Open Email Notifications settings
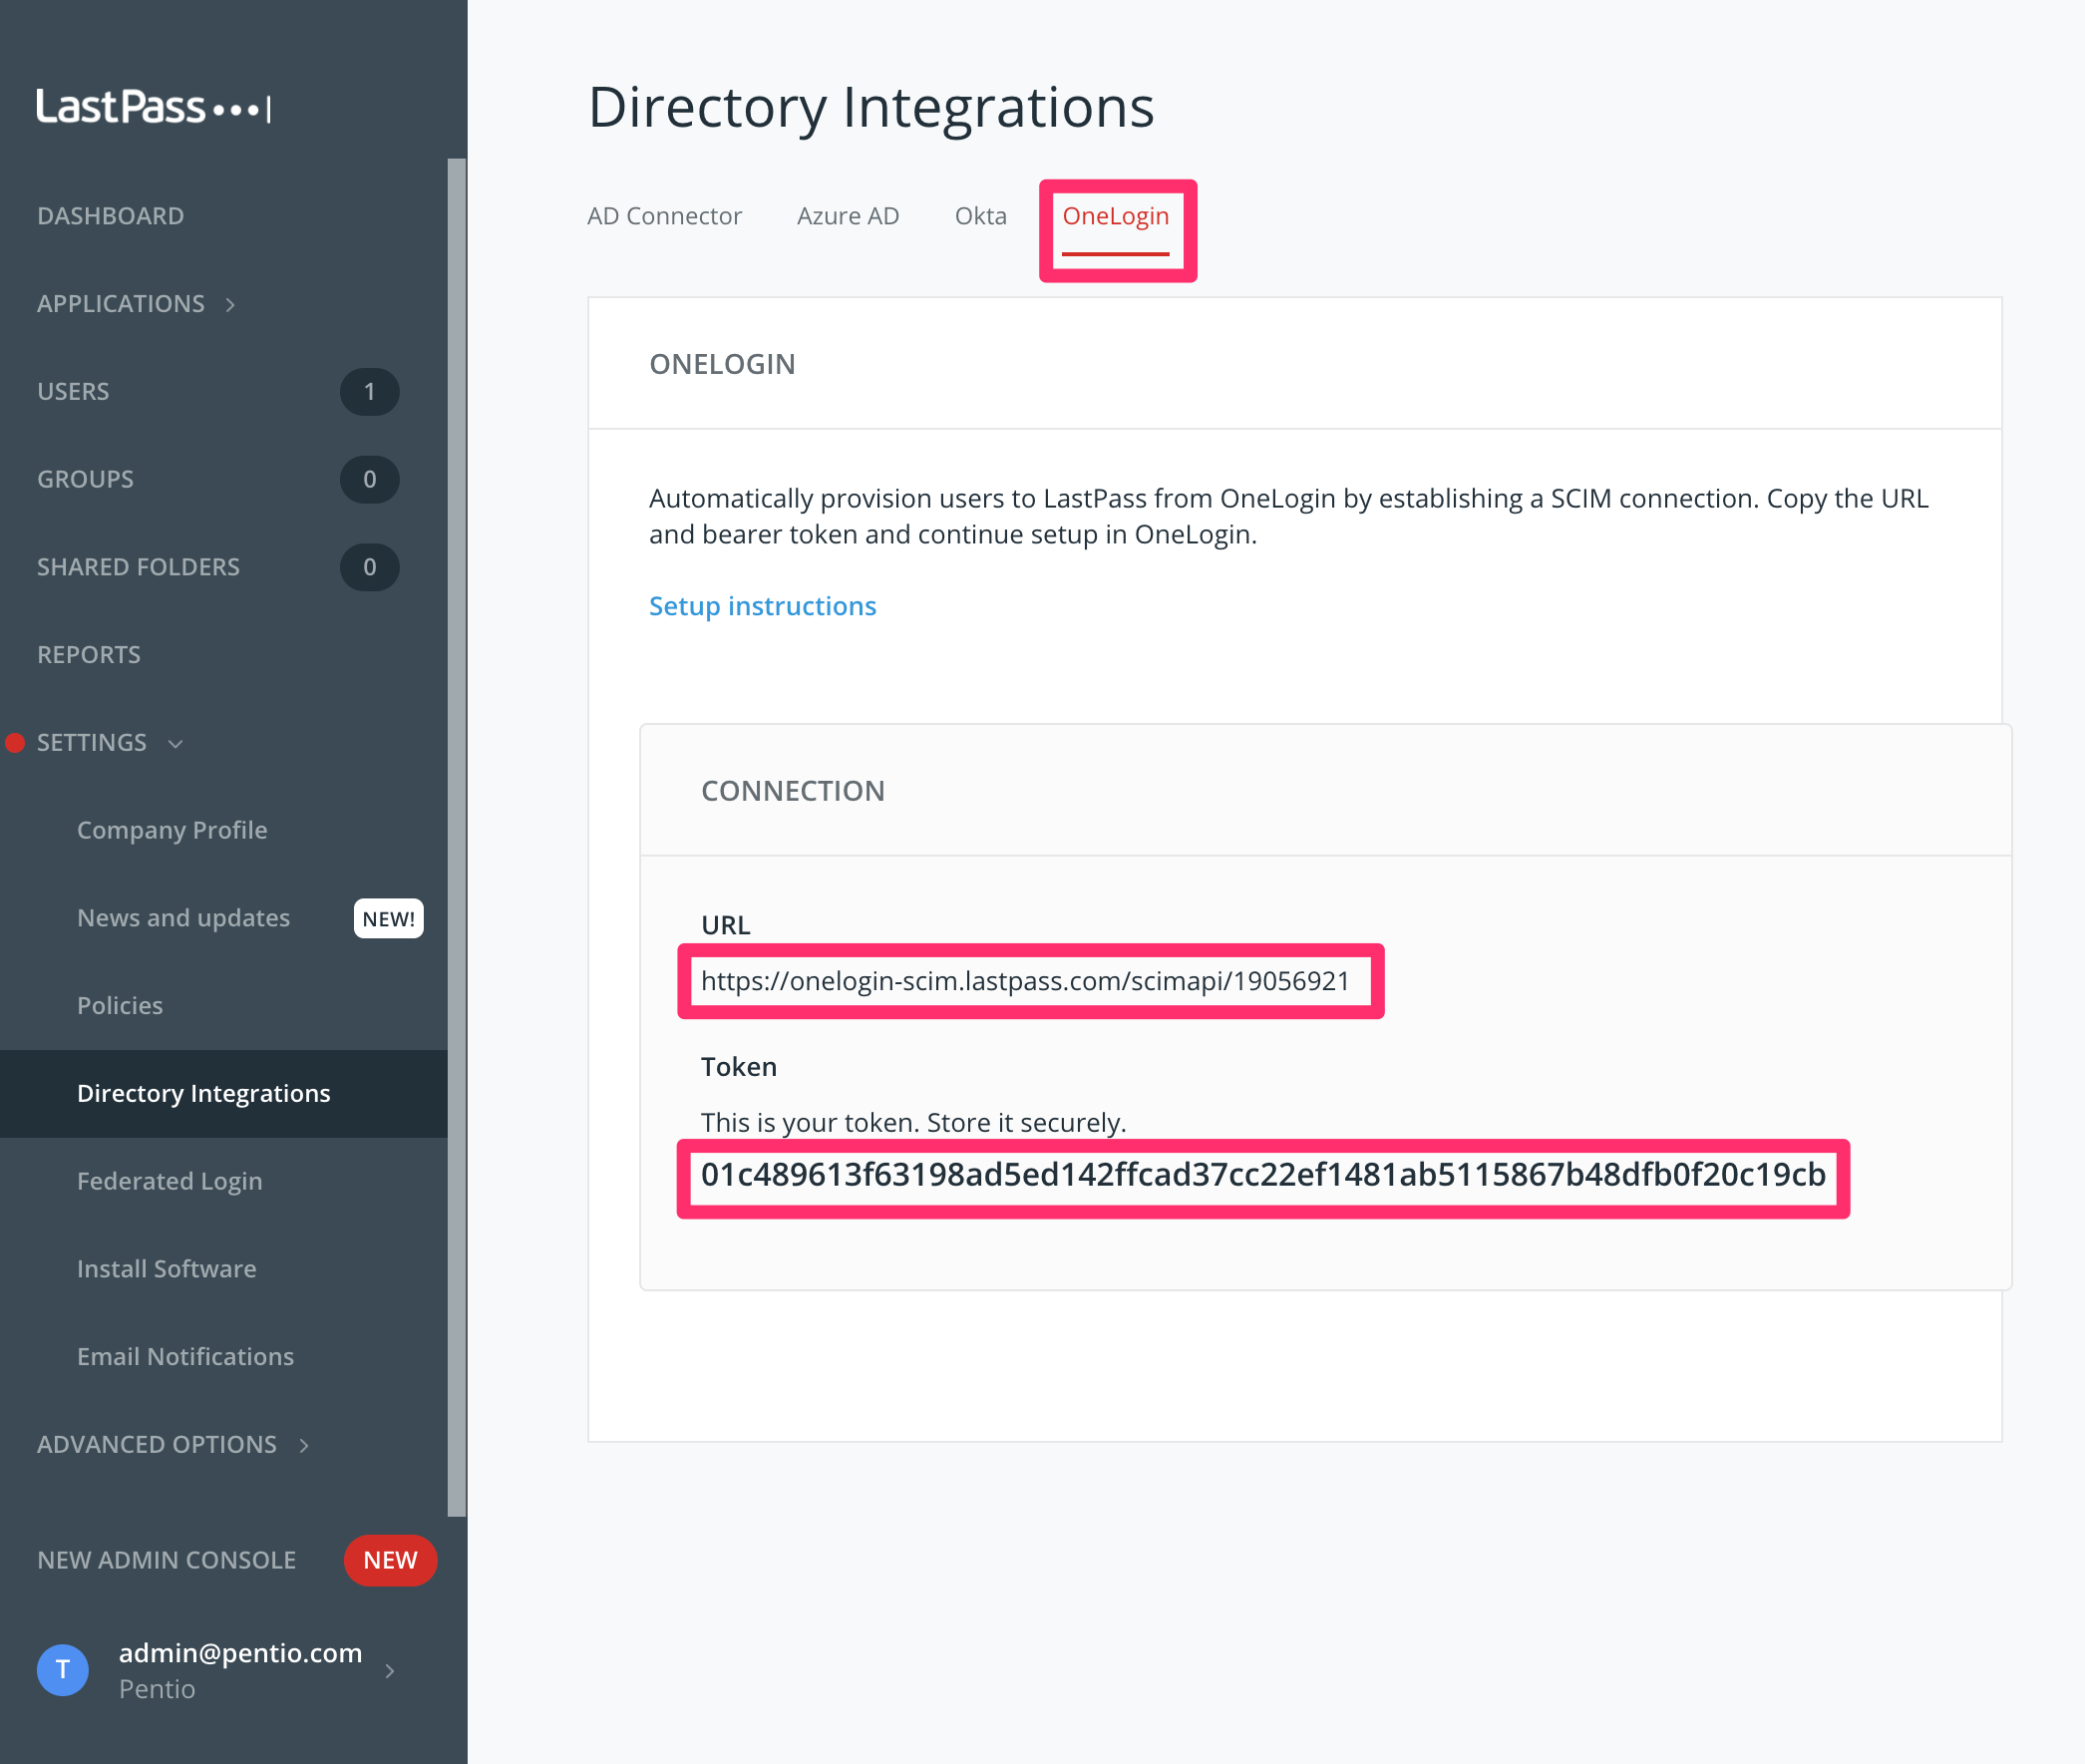 click(x=185, y=1357)
